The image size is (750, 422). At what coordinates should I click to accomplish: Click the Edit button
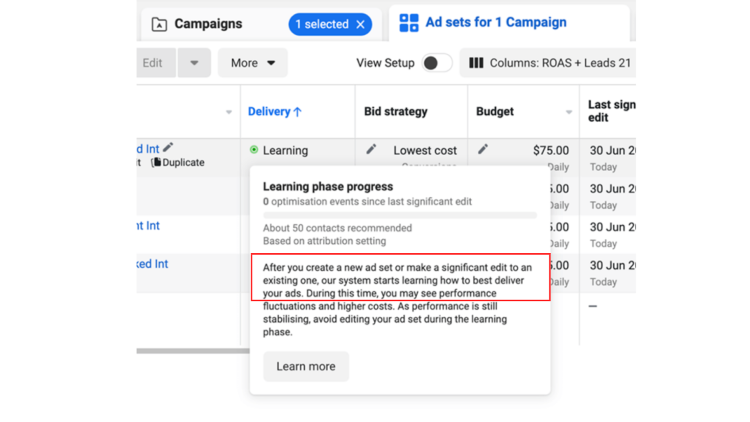153,63
